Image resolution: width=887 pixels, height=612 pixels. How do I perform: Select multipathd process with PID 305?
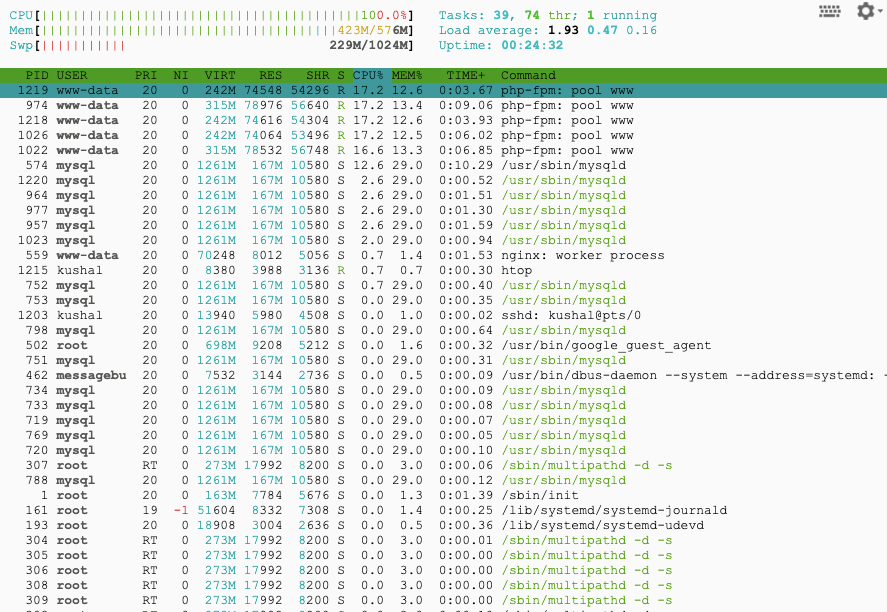click(444, 555)
